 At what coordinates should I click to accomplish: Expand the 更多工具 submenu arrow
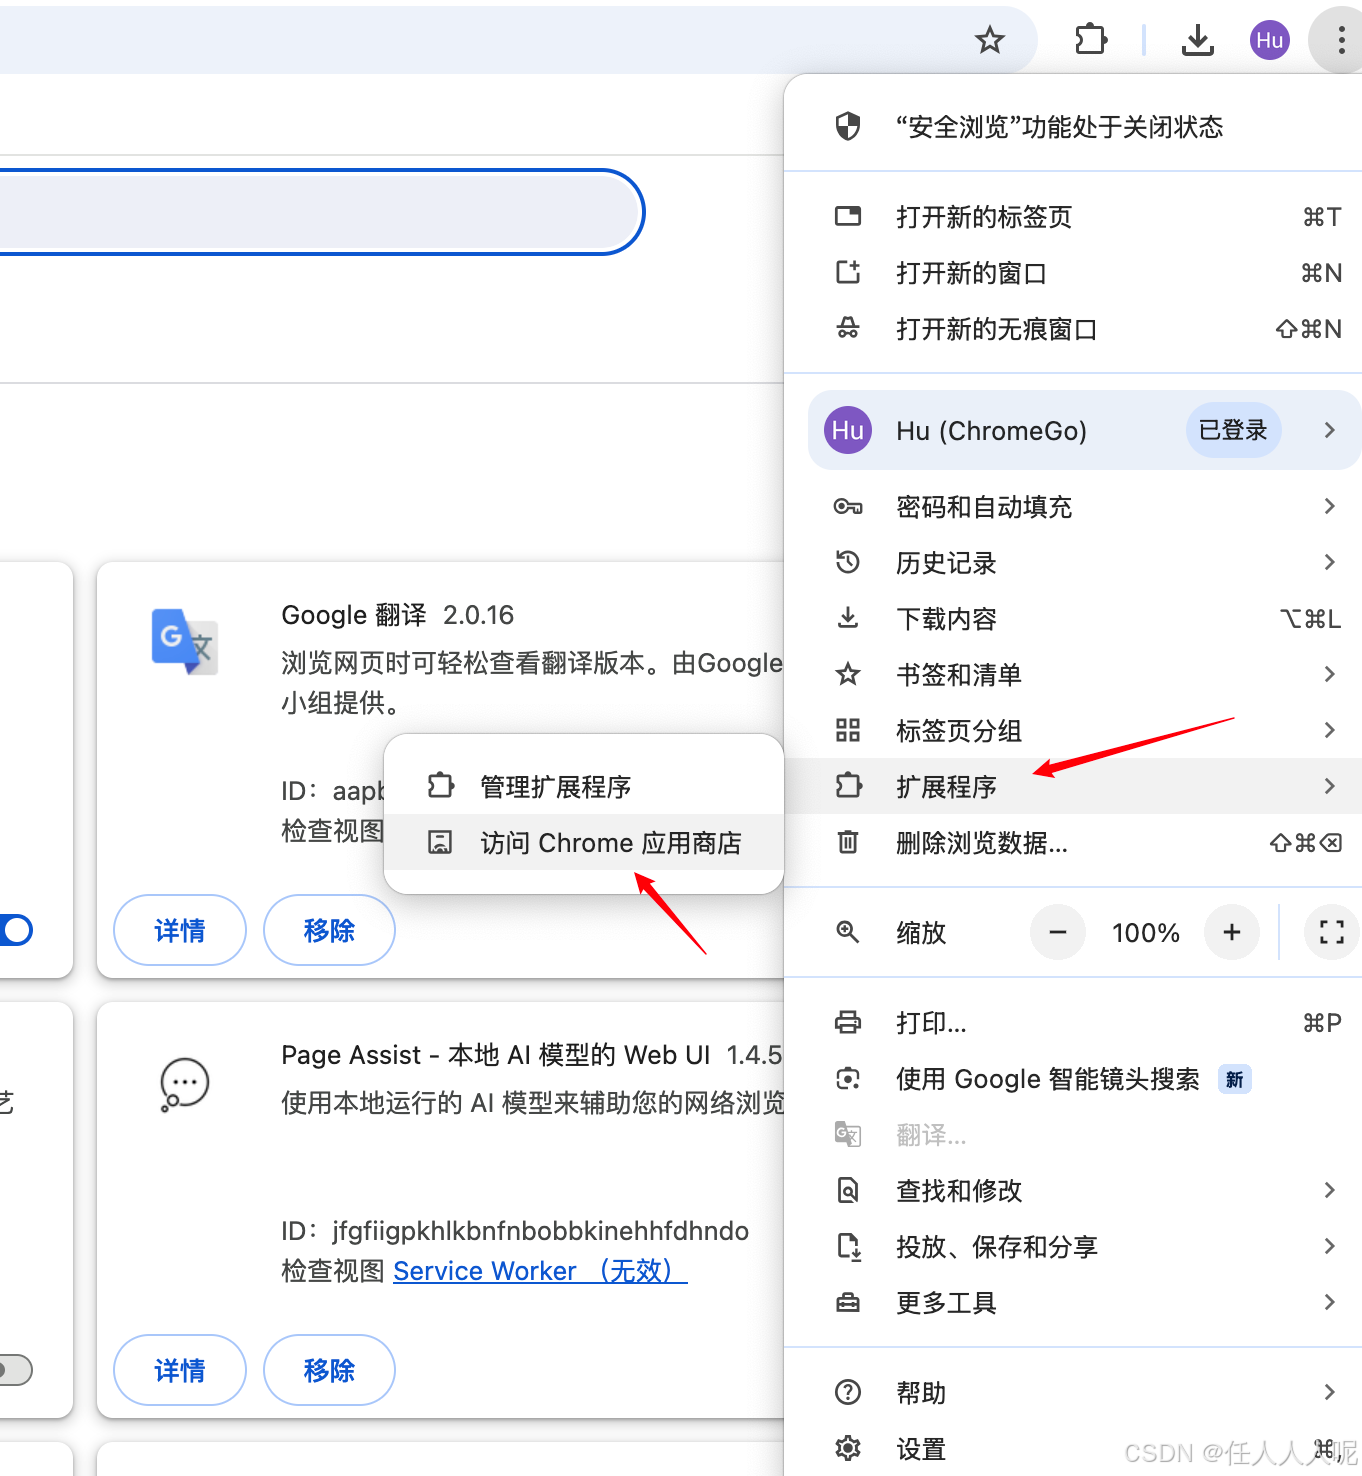pos(1329,1302)
